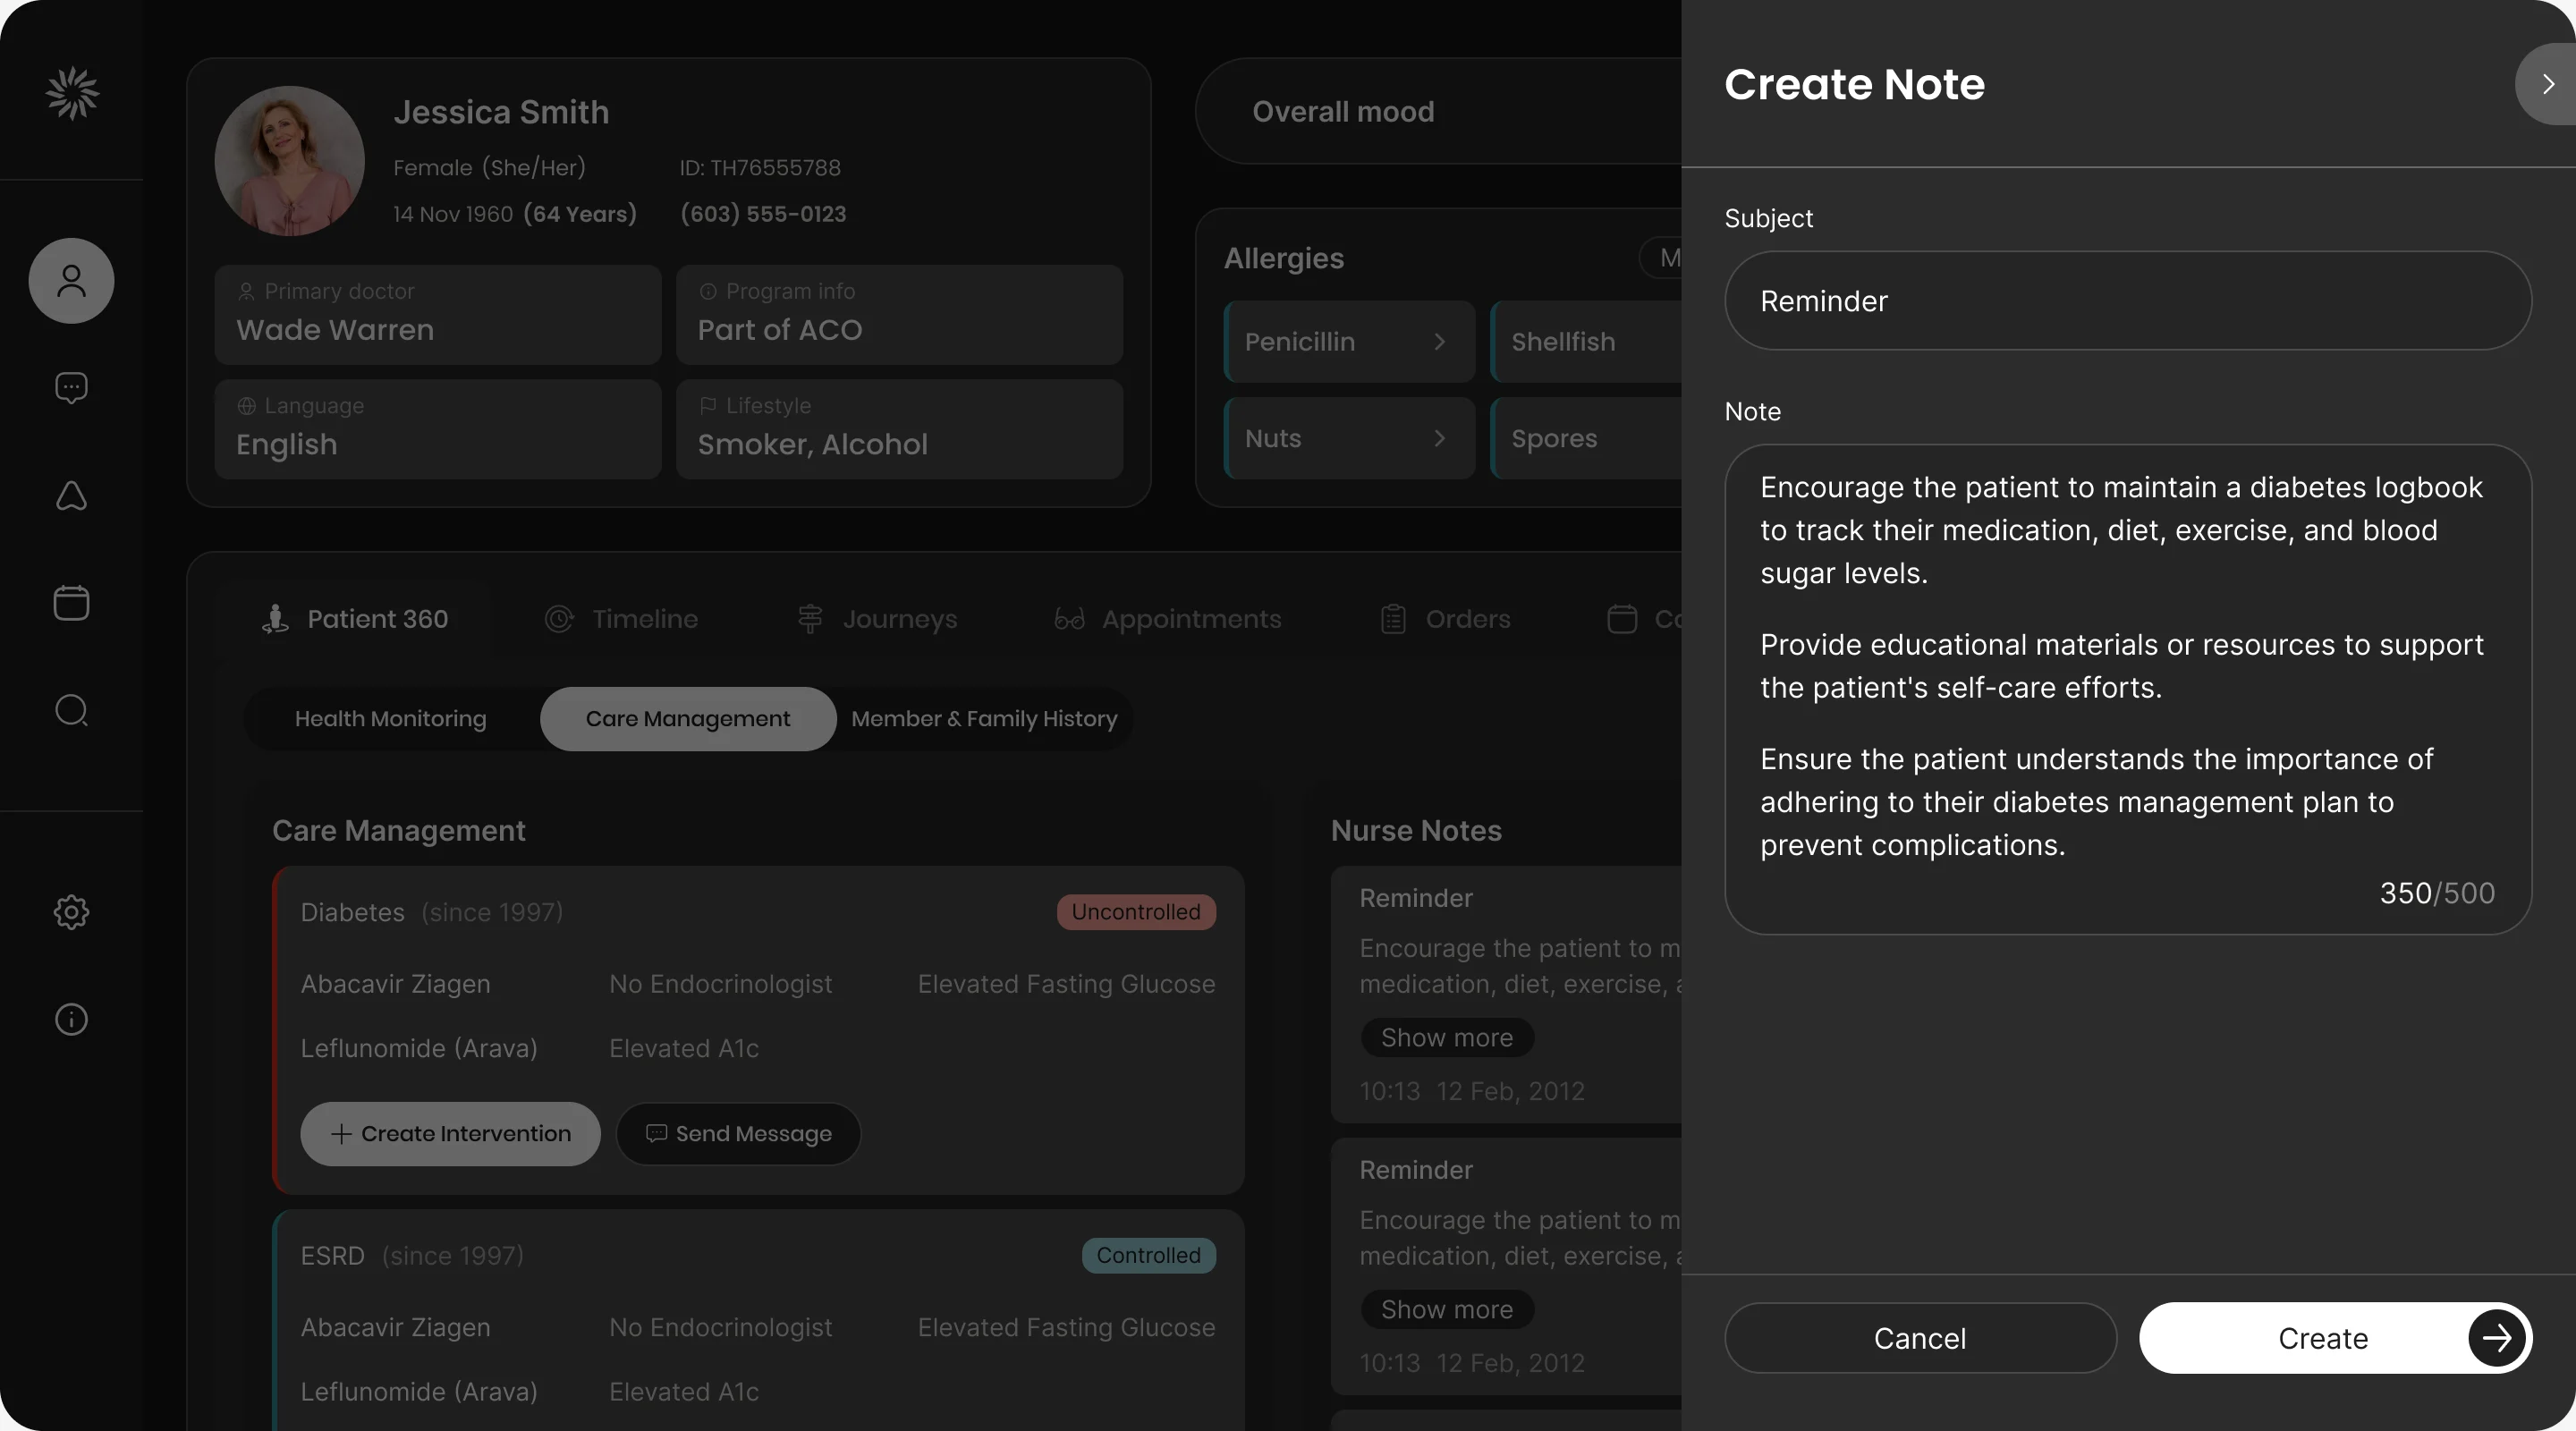Click the Lifestyle Smoker, Alcohol card
The width and height of the screenshot is (2576, 1431).
(x=899, y=429)
